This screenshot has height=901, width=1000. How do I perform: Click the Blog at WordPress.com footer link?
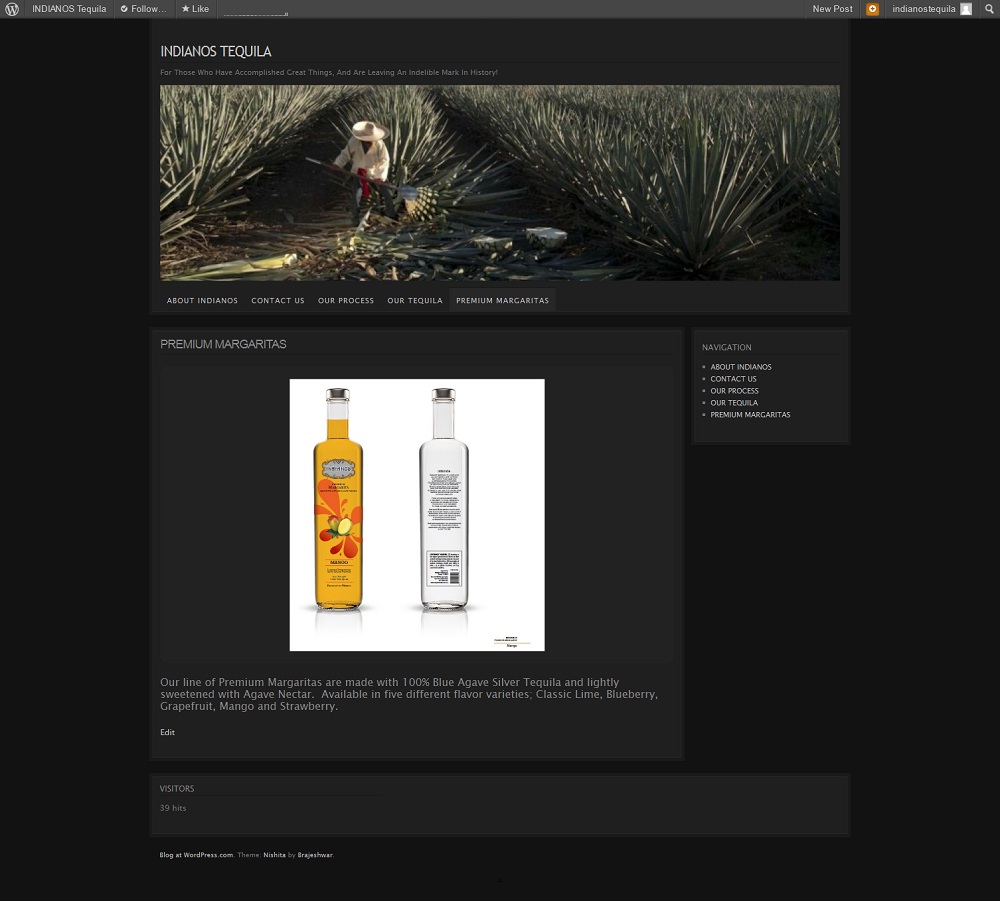pyautogui.click(x=196, y=855)
